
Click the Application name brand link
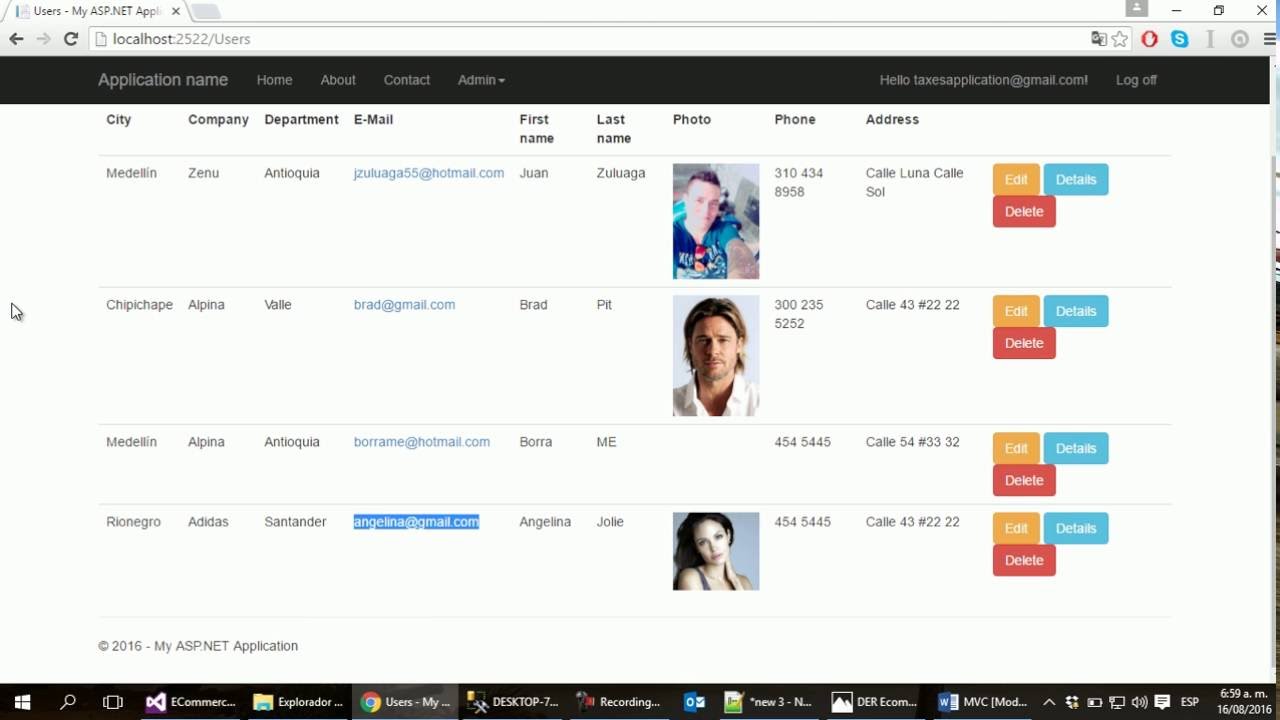tap(163, 80)
